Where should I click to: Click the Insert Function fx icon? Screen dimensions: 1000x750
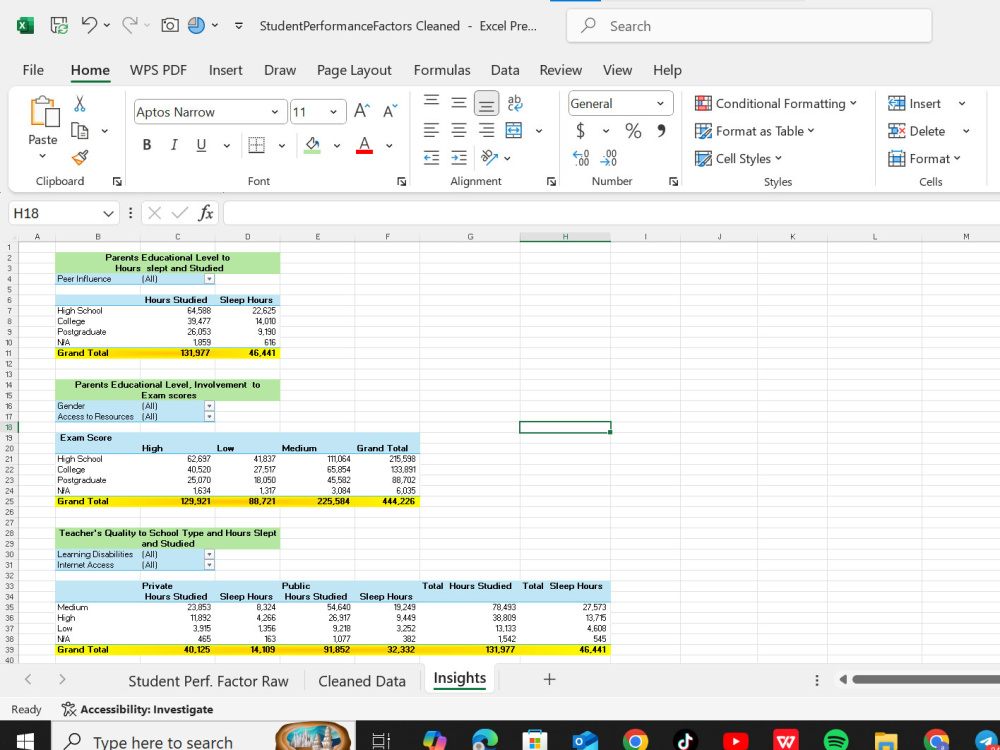[x=205, y=213]
